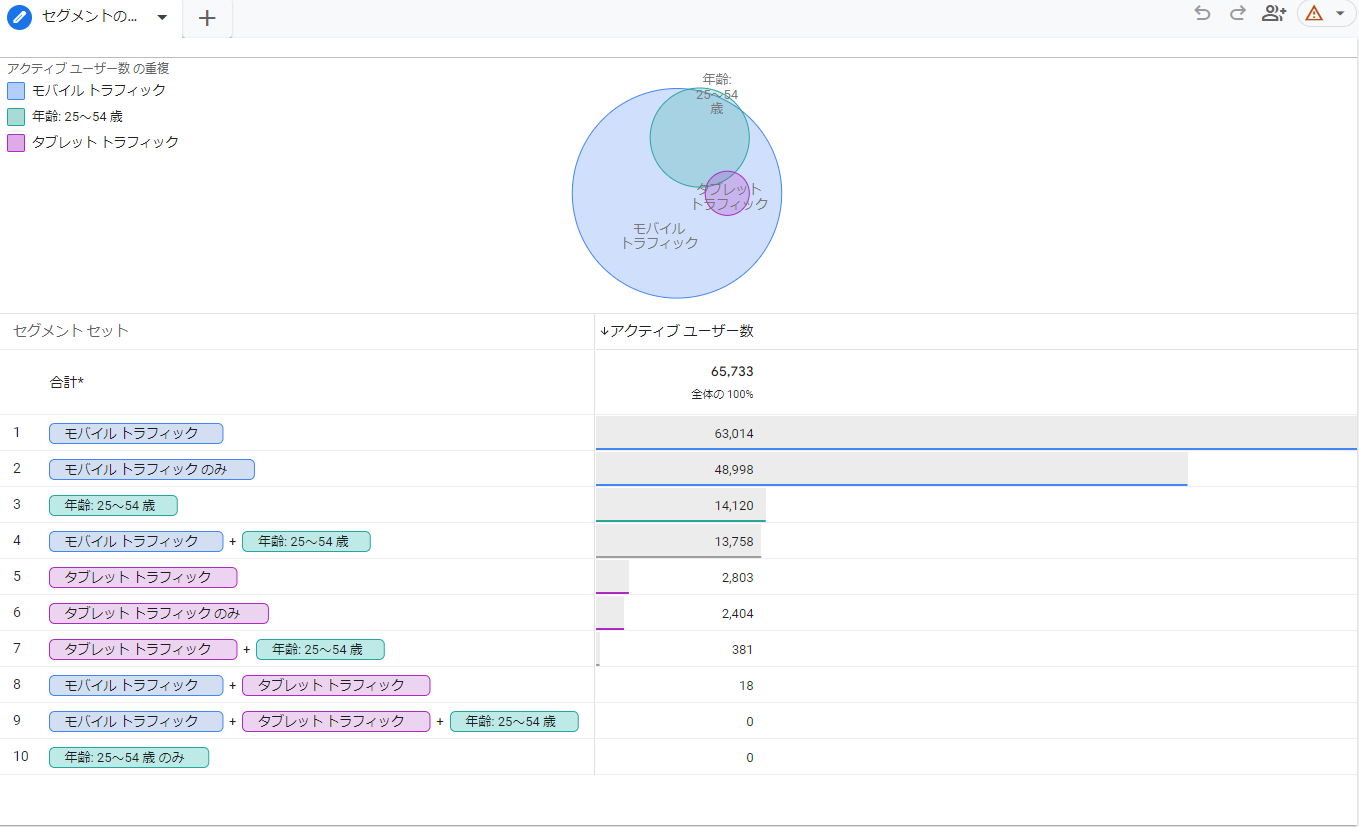Viewport: 1359px width, 827px height.
Task: Click the purple タブレット トラフィック legend swatch
Action: coord(16,143)
